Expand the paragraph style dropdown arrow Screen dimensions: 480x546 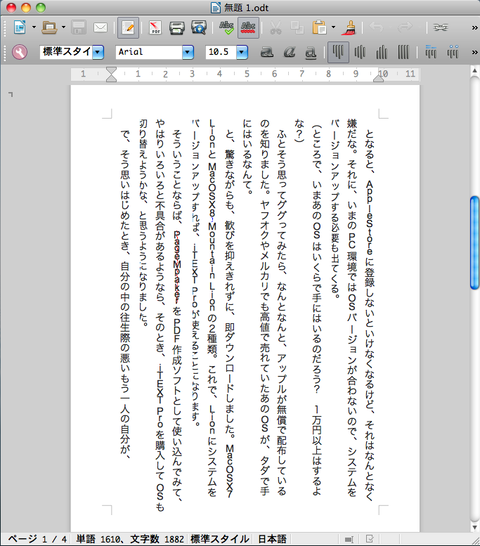tap(98, 52)
